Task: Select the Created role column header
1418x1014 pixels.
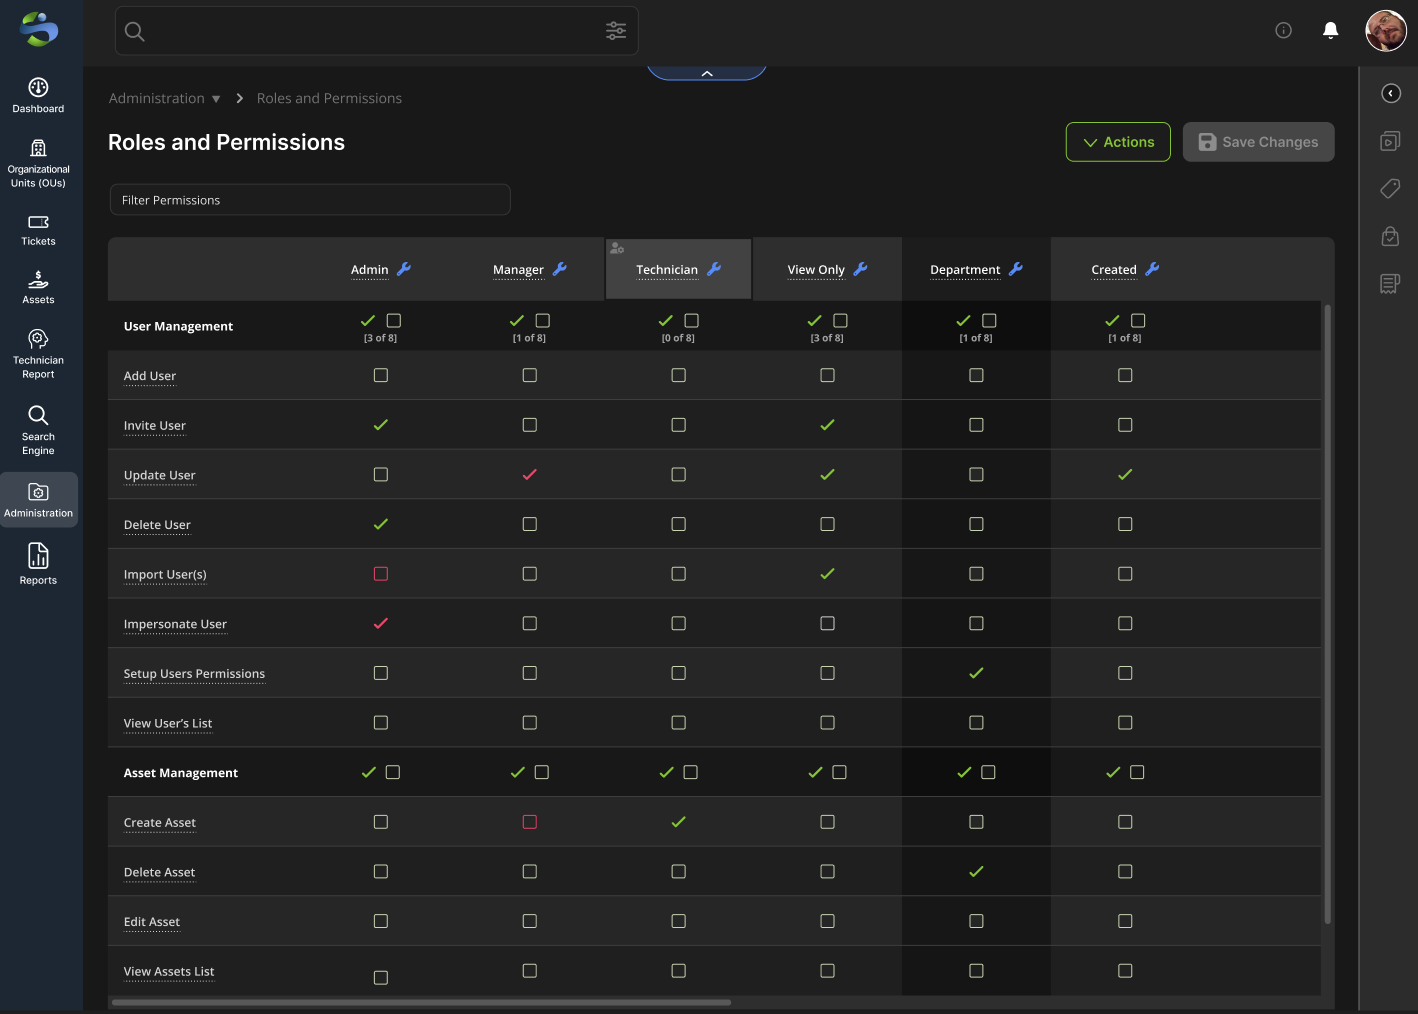Action: [x=1114, y=270]
